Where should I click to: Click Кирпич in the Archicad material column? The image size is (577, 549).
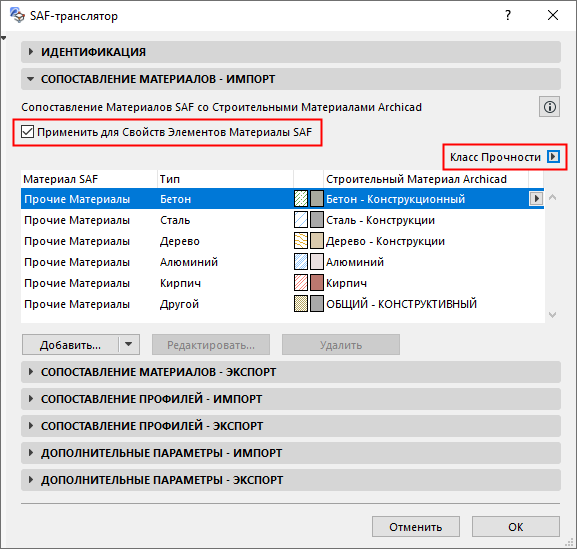346,283
